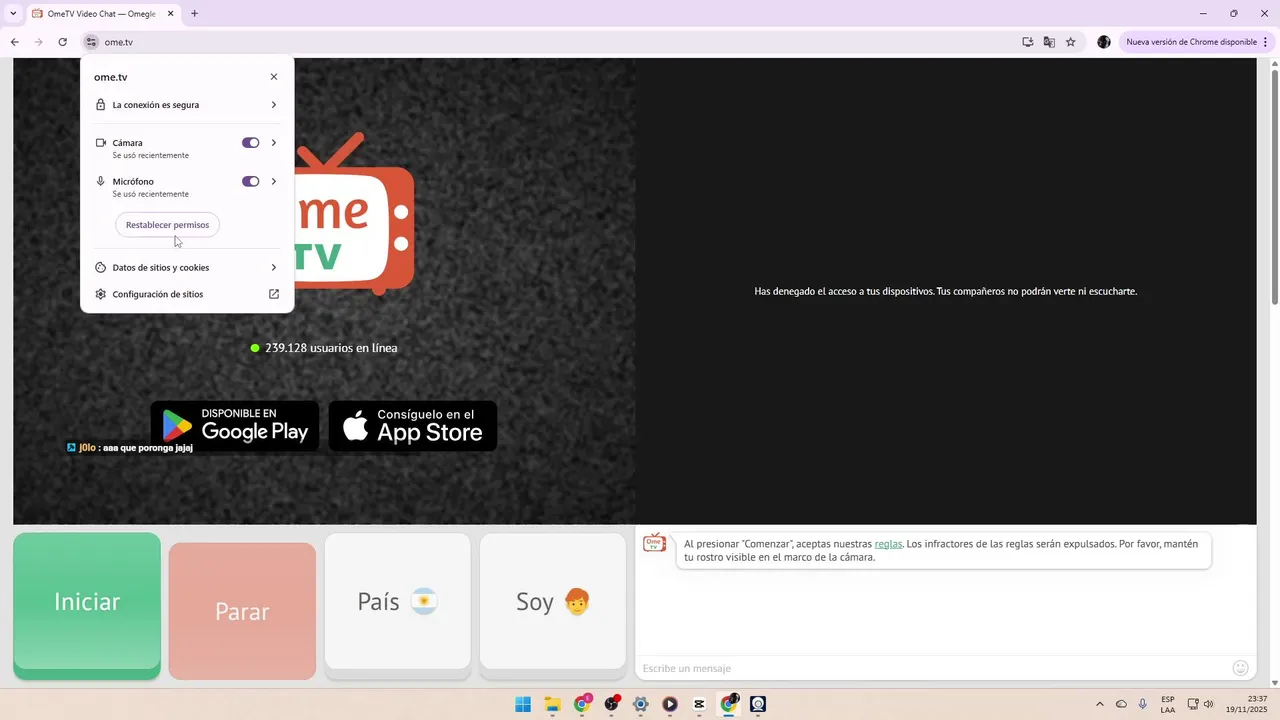The width and height of the screenshot is (1280, 720).
Task: Click the padlock icon in popup
Action: tap(101, 105)
